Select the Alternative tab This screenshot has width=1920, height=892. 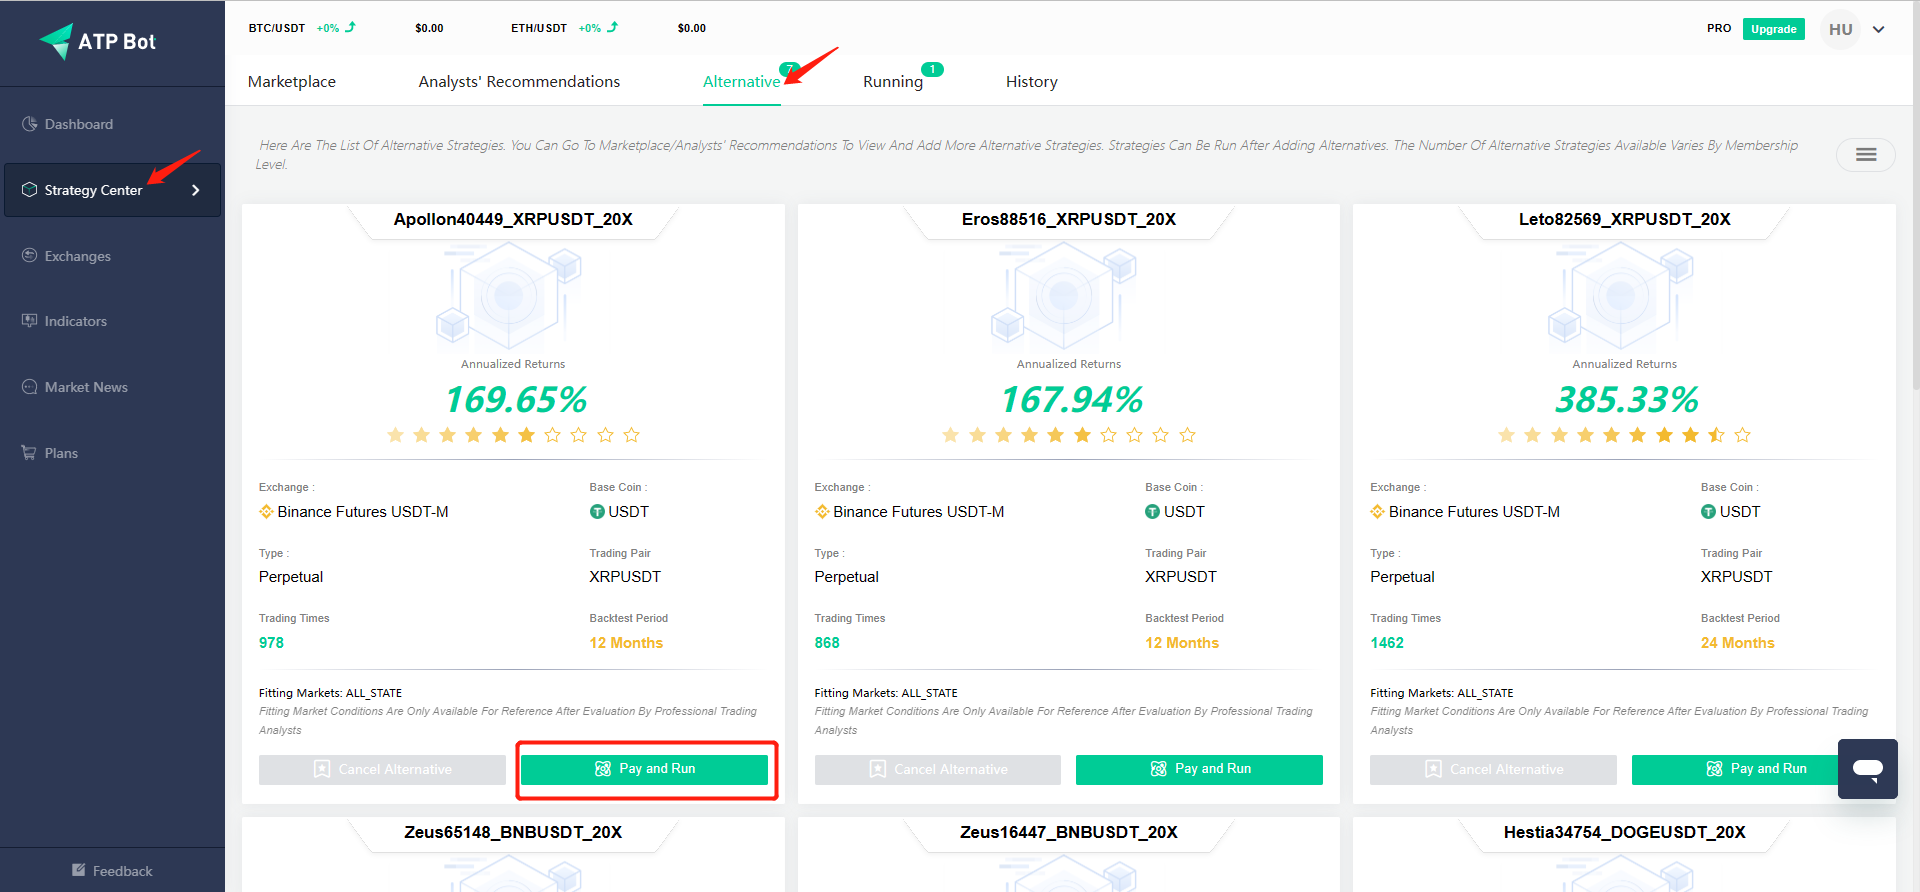pos(741,82)
